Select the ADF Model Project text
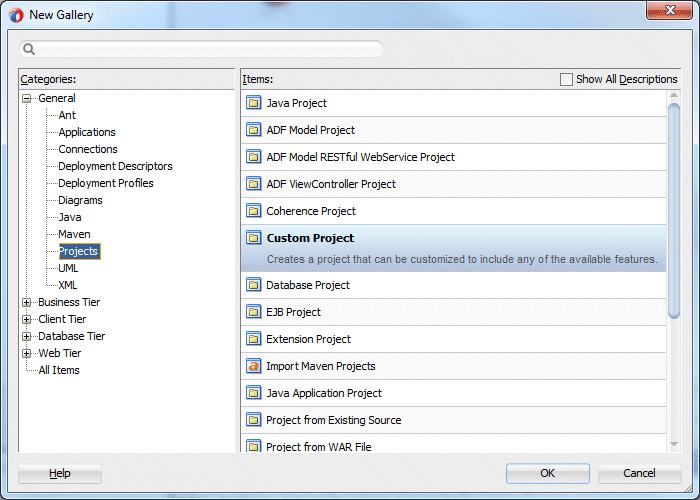 (x=311, y=130)
